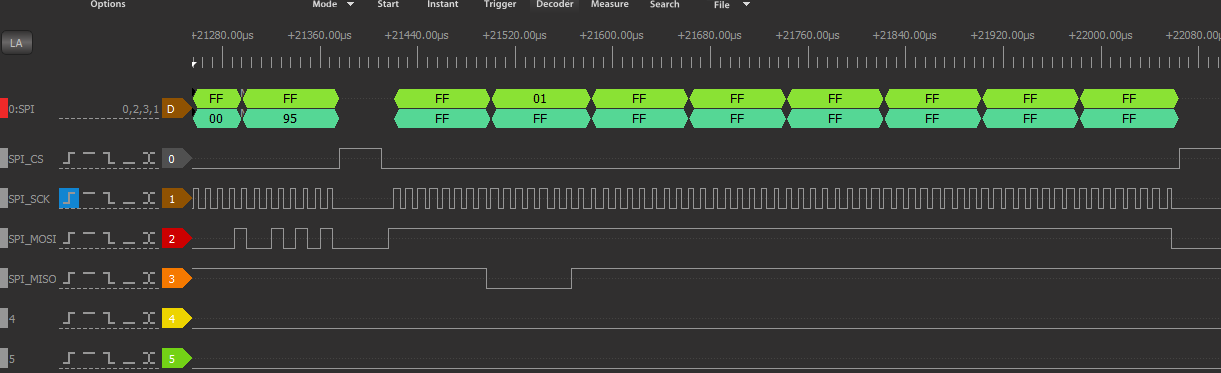Click the Mode menu label
Viewport: 1221px width, 373px height.
pos(324,5)
